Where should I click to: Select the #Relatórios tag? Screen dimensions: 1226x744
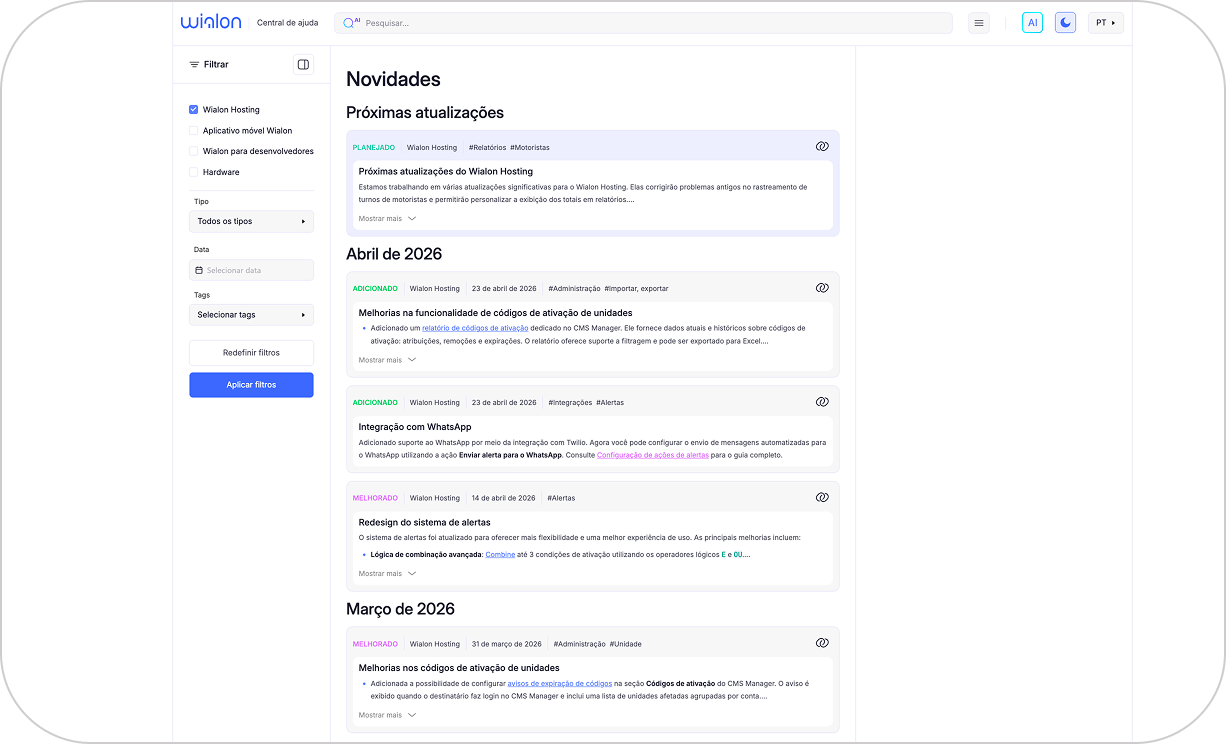tap(487, 148)
